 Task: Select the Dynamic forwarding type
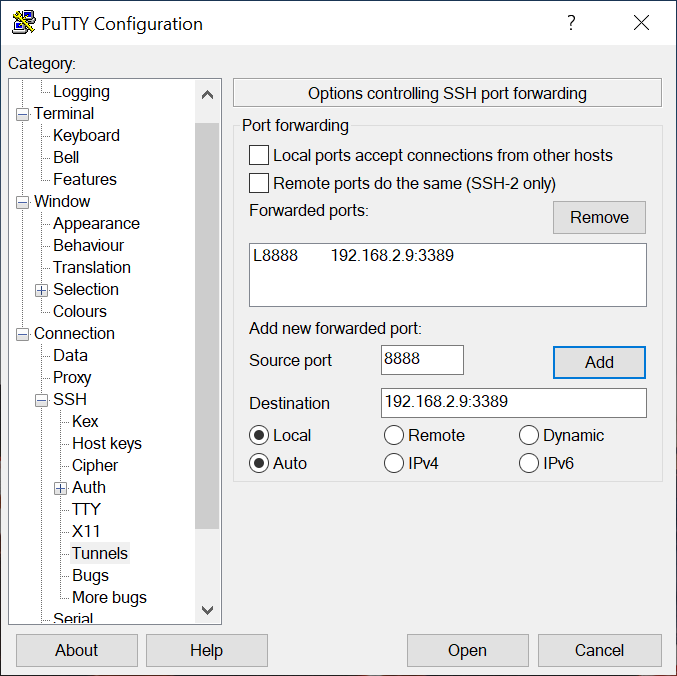click(x=529, y=435)
